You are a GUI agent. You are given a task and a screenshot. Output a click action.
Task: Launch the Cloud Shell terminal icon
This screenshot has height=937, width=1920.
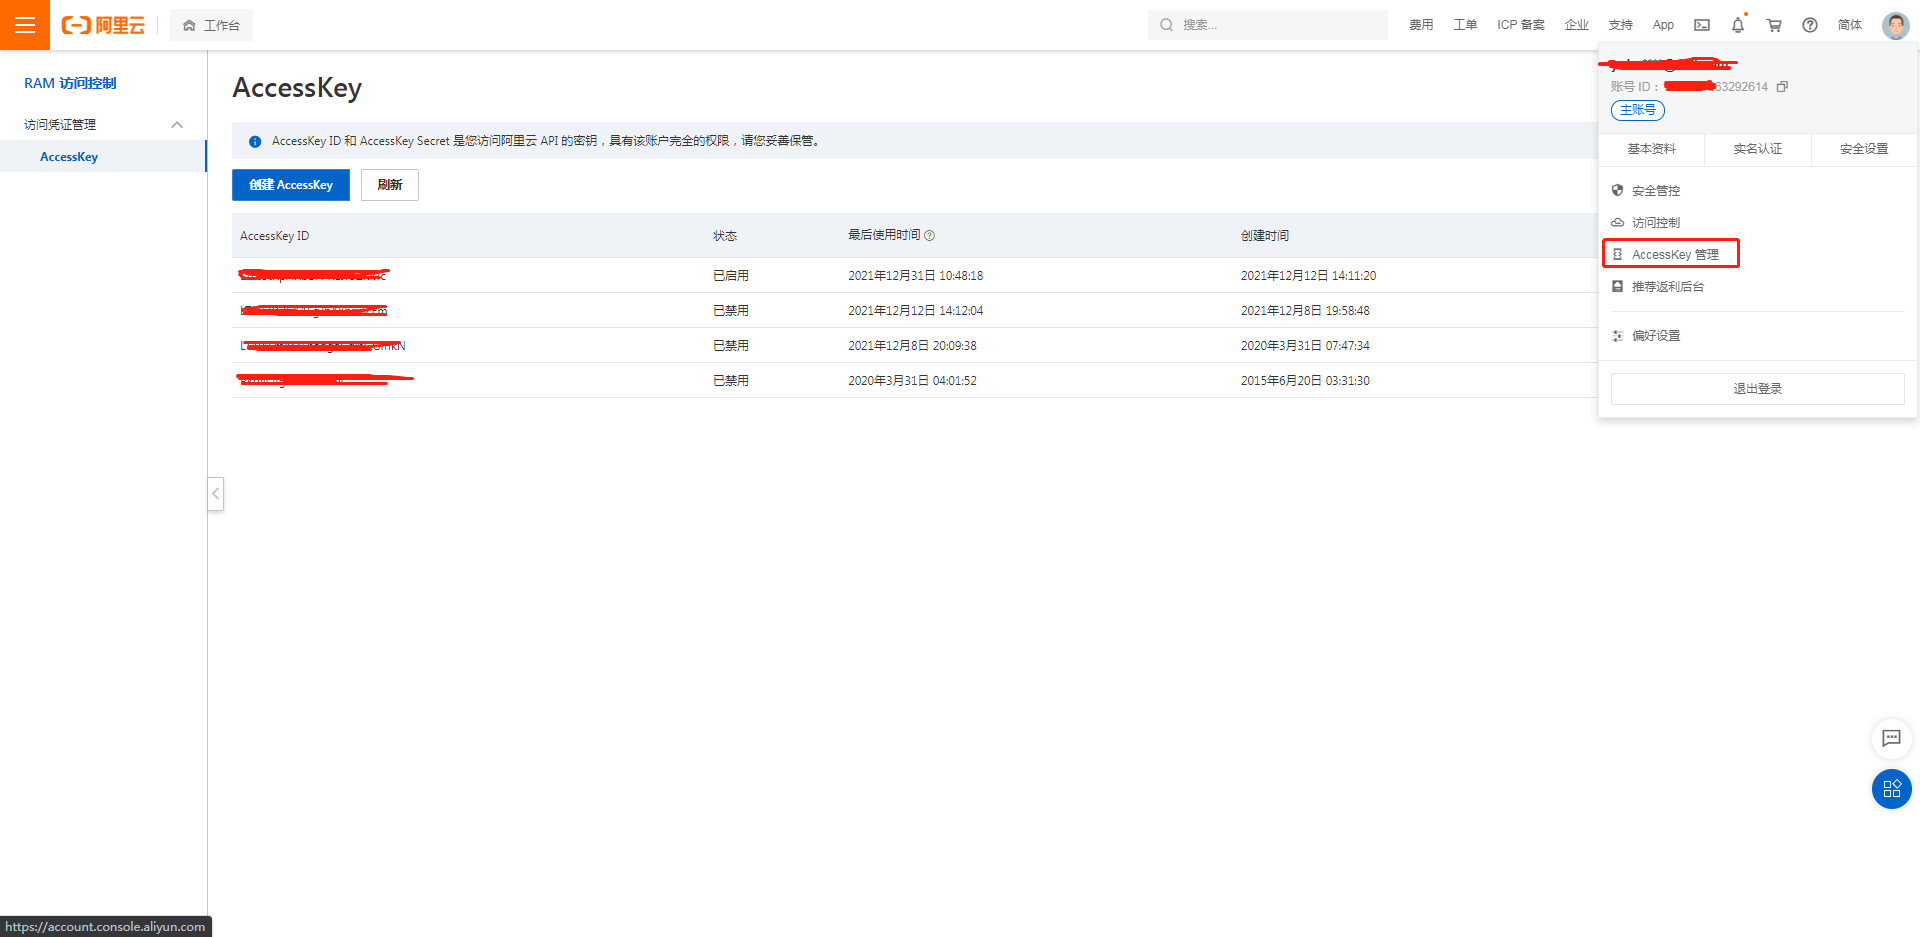tap(1702, 25)
